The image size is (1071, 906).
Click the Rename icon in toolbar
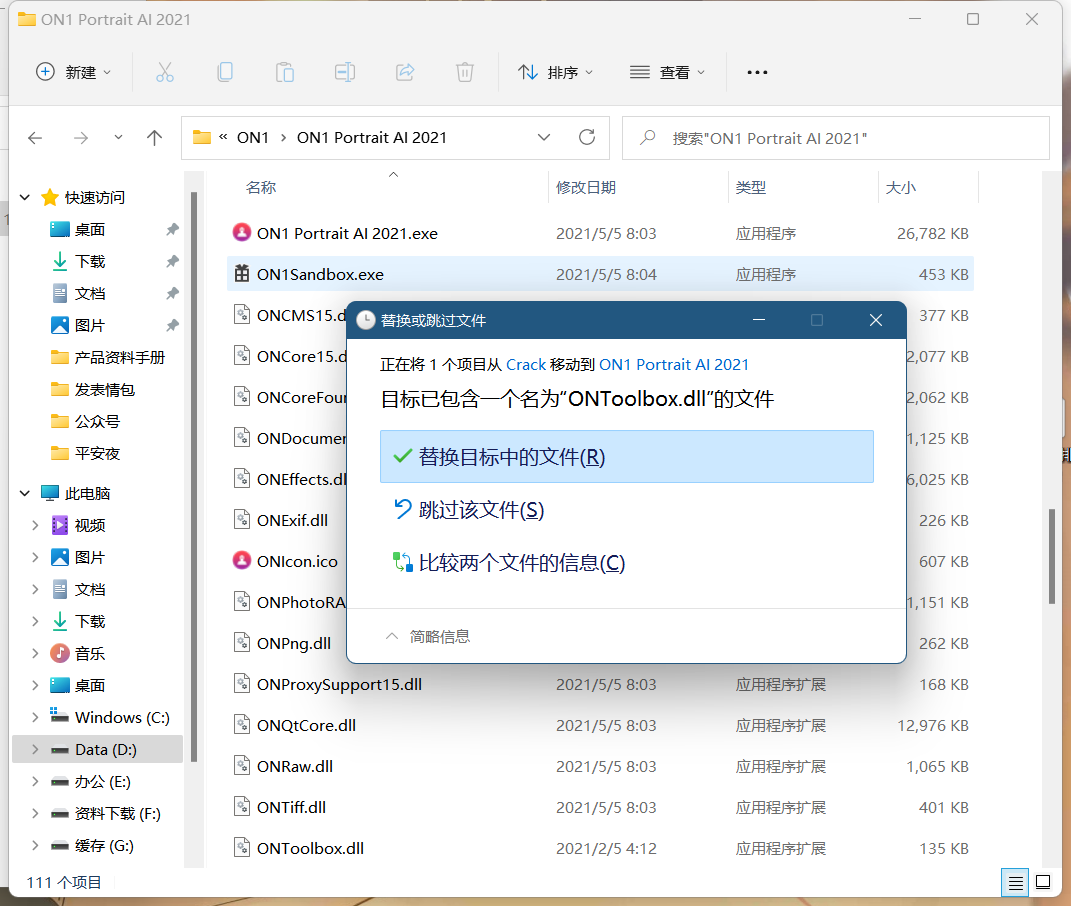coord(344,72)
